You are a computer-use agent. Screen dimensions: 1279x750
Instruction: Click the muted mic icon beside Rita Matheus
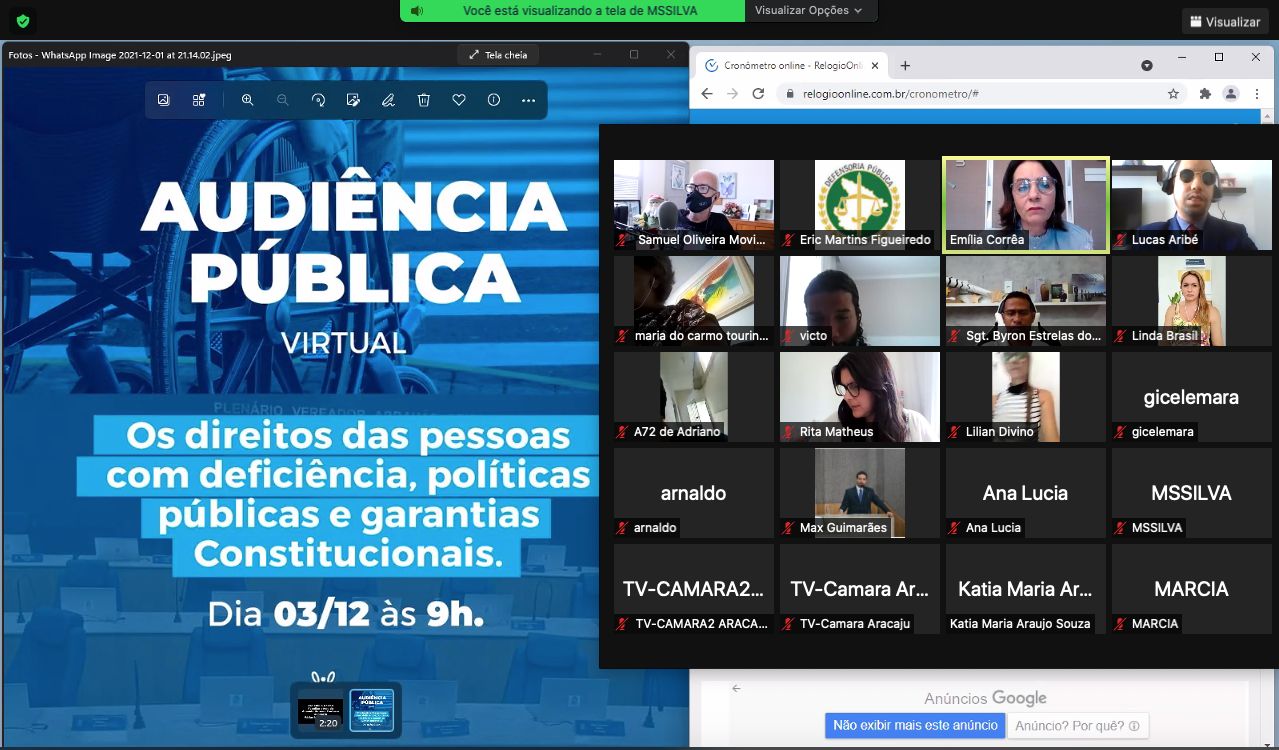pyautogui.click(x=789, y=432)
